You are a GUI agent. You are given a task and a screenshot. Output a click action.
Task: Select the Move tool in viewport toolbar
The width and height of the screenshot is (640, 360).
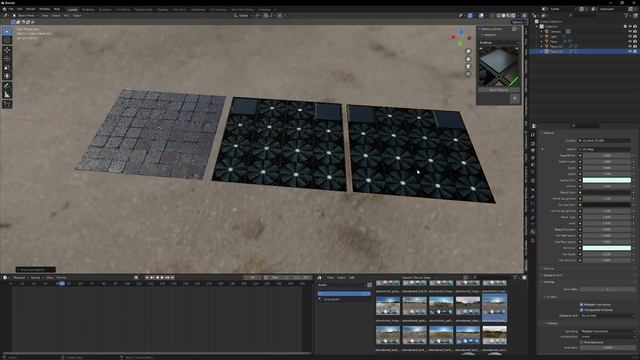pyautogui.click(x=7, y=50)
